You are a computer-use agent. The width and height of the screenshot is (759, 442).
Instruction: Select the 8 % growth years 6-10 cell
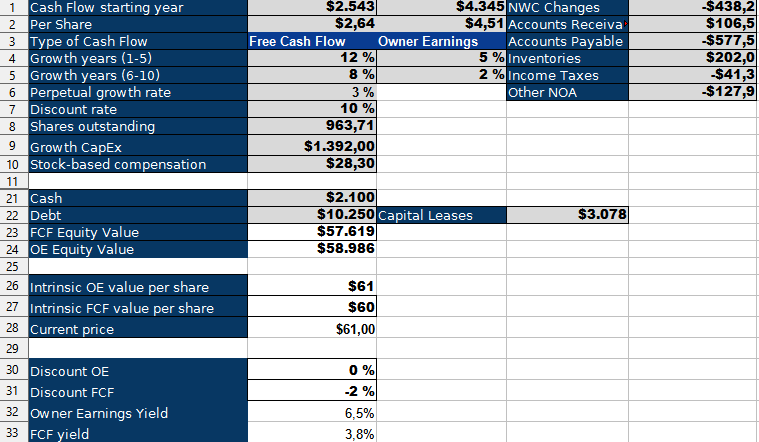point(312,75)
